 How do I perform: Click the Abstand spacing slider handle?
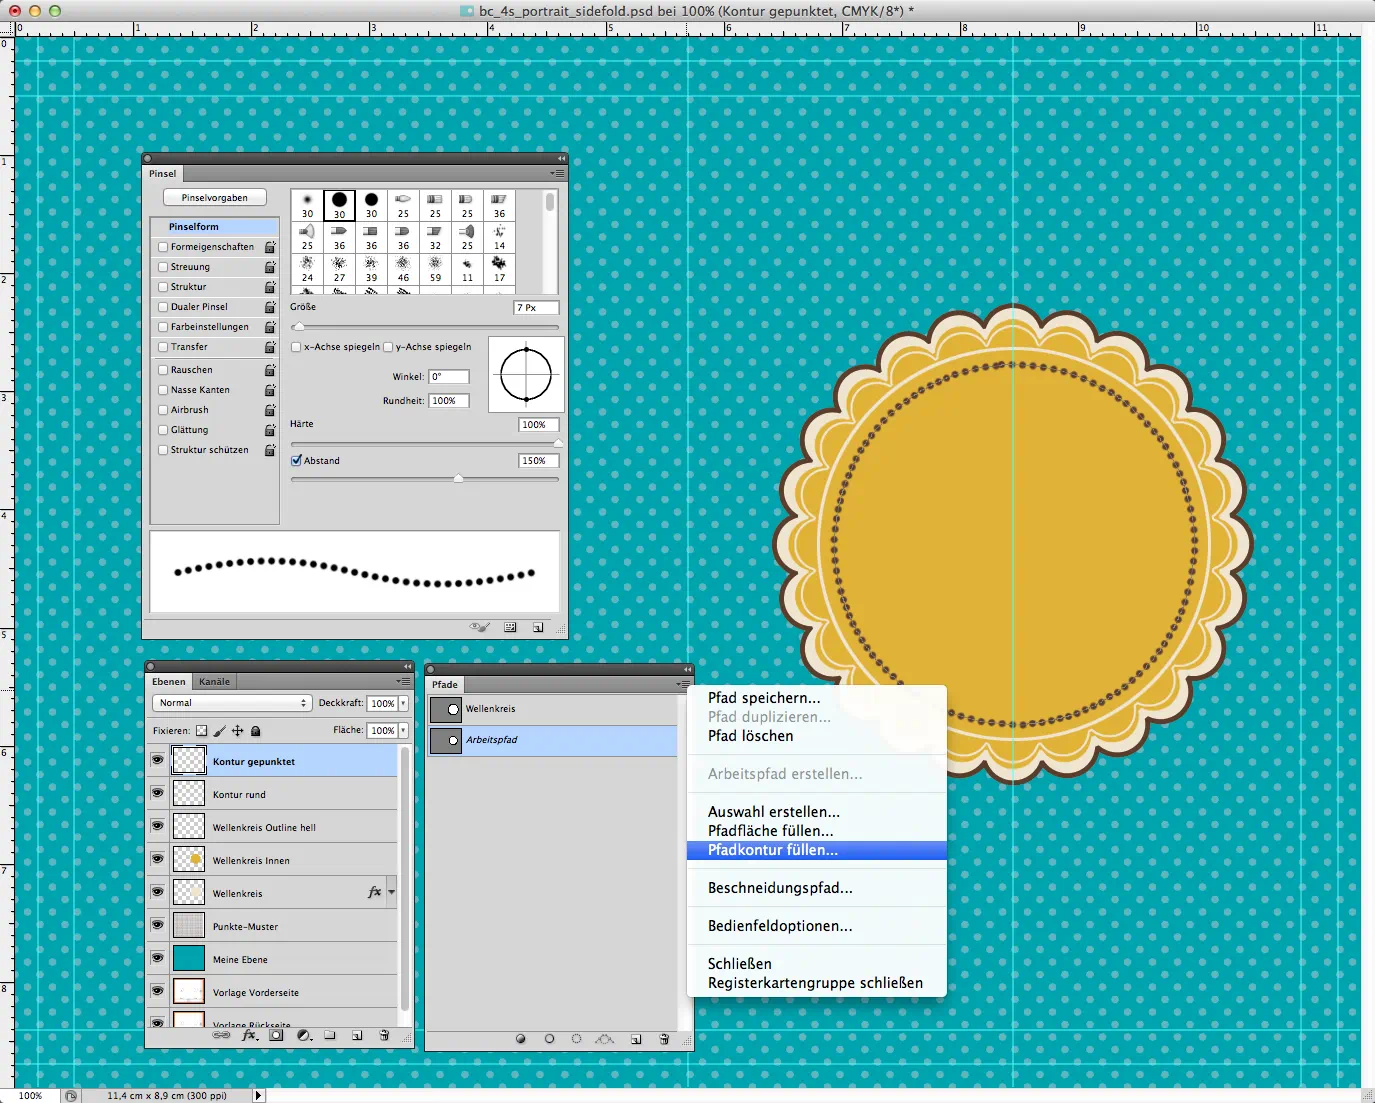point(458,479)
